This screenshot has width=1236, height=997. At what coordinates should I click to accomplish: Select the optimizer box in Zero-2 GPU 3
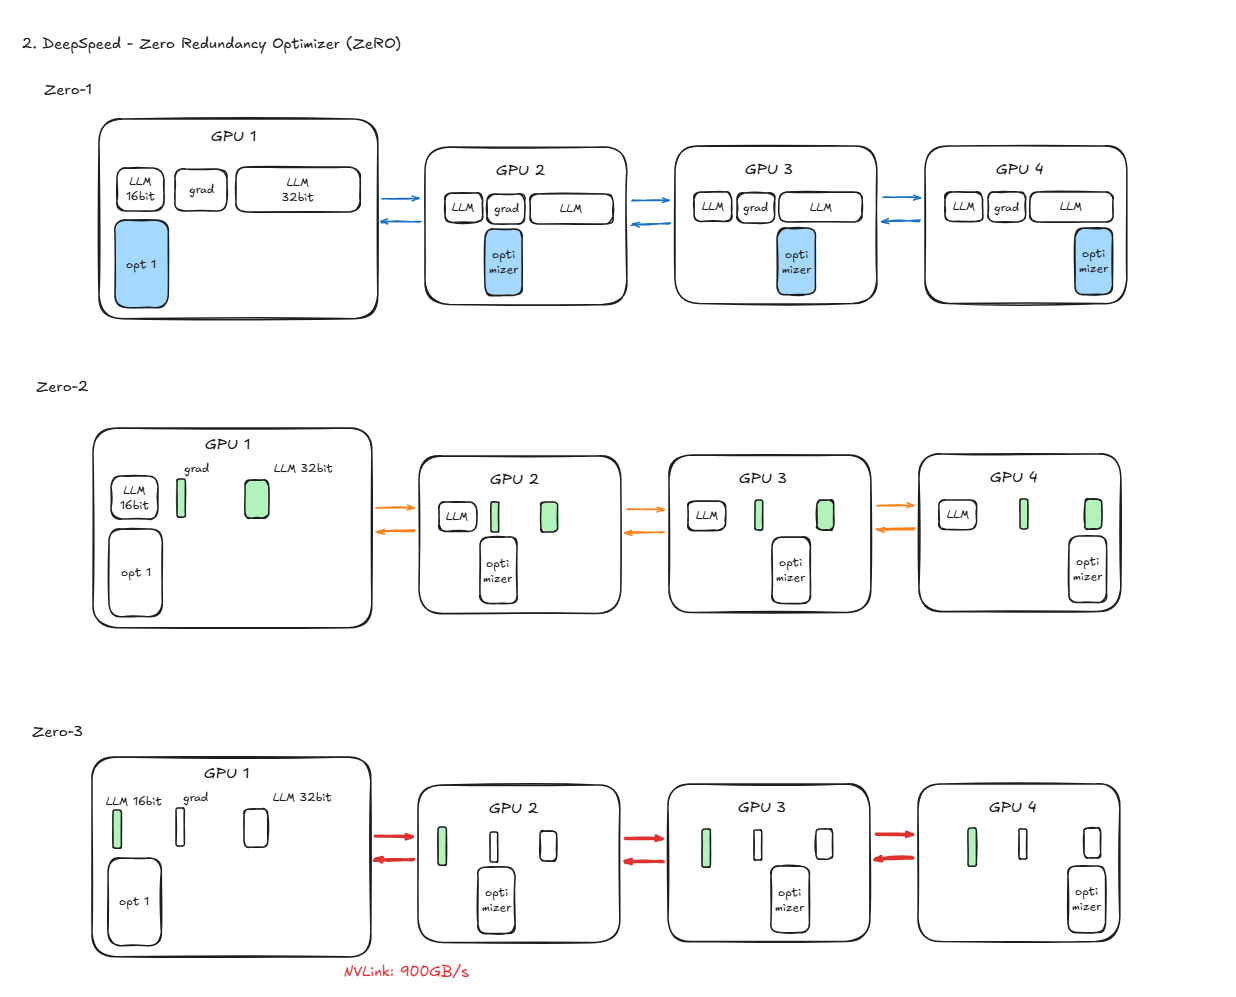790,570
